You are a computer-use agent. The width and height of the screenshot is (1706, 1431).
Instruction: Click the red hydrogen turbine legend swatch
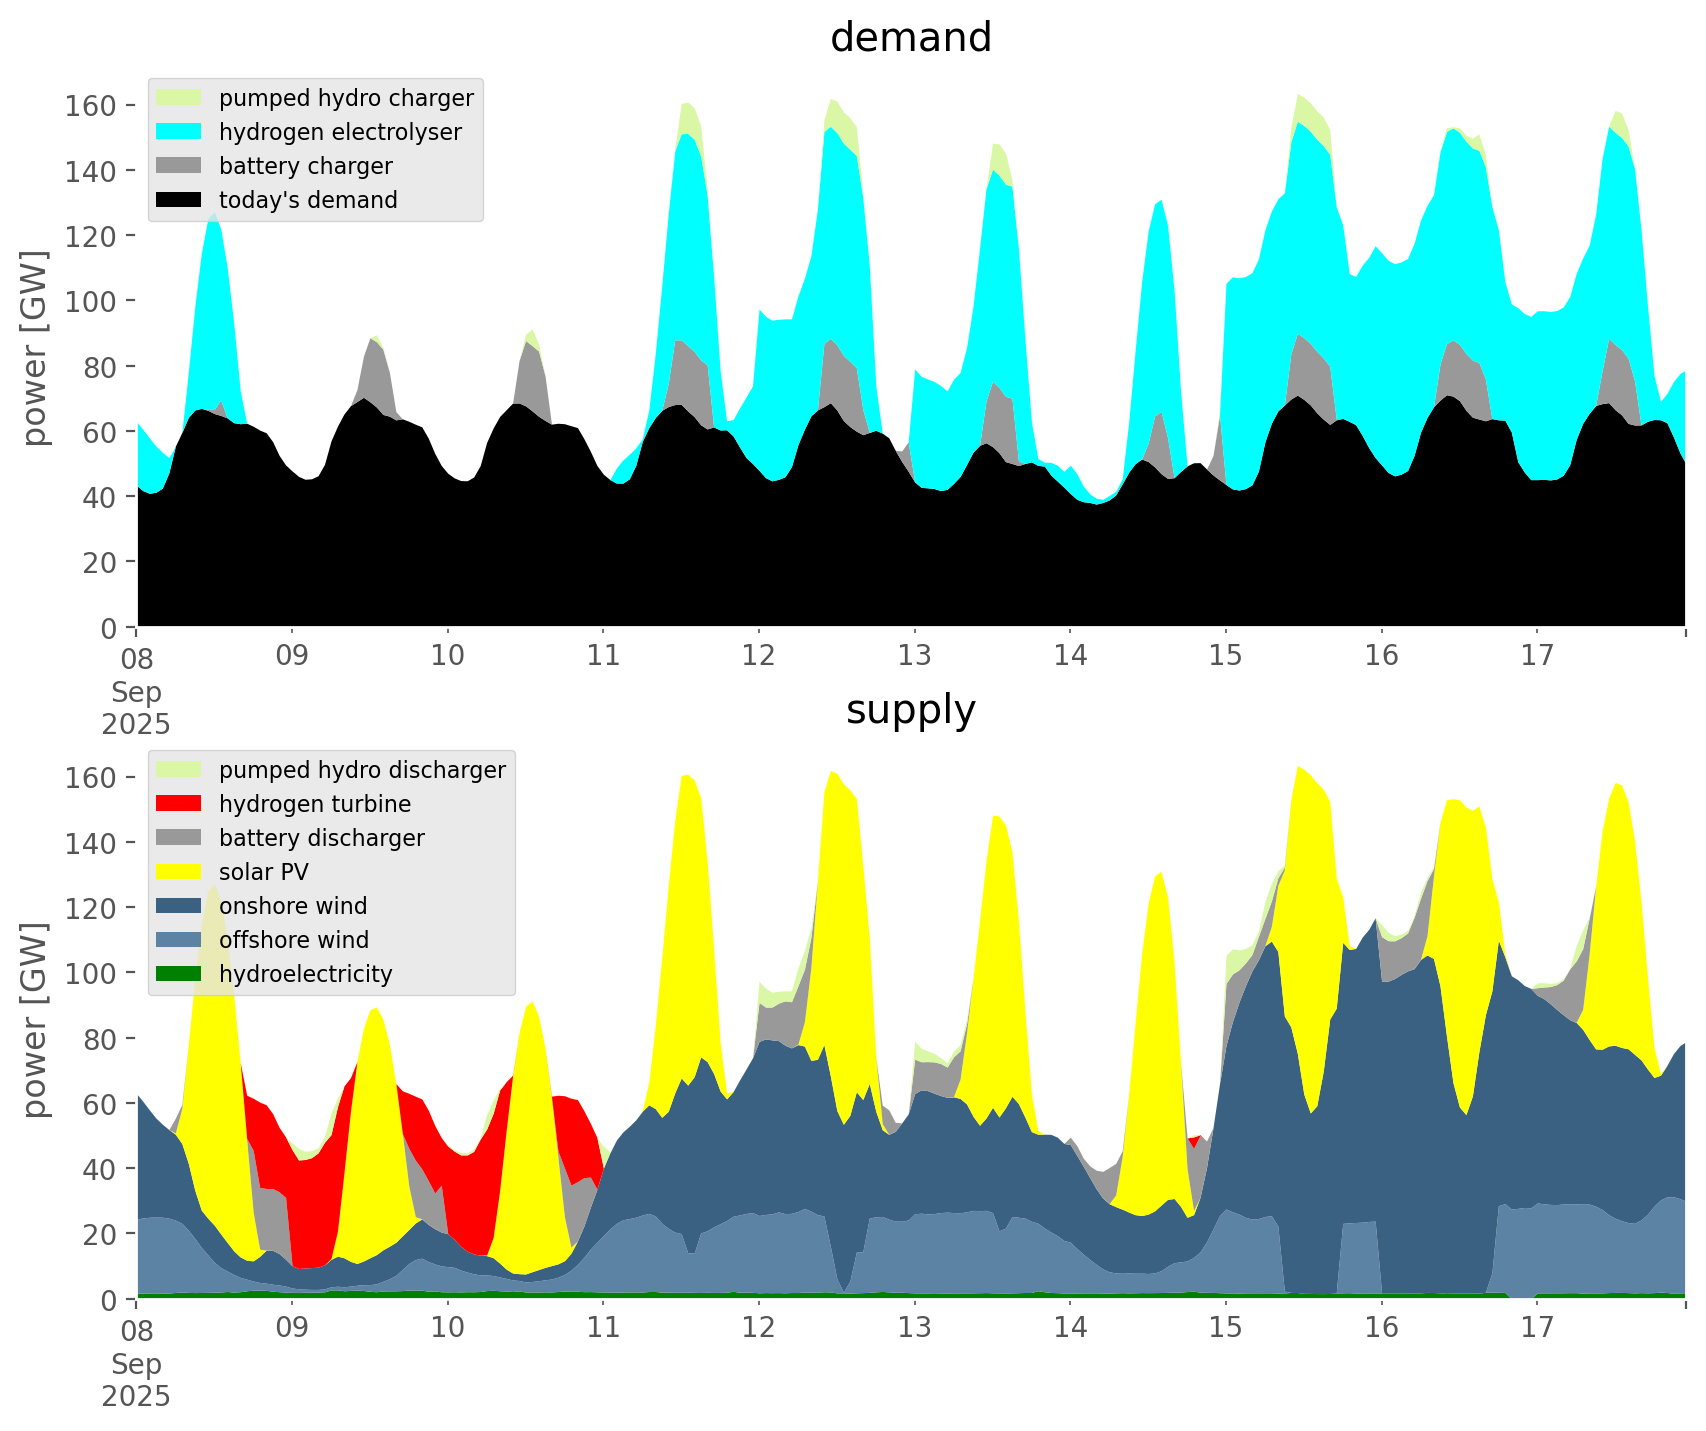coord(180,804)
